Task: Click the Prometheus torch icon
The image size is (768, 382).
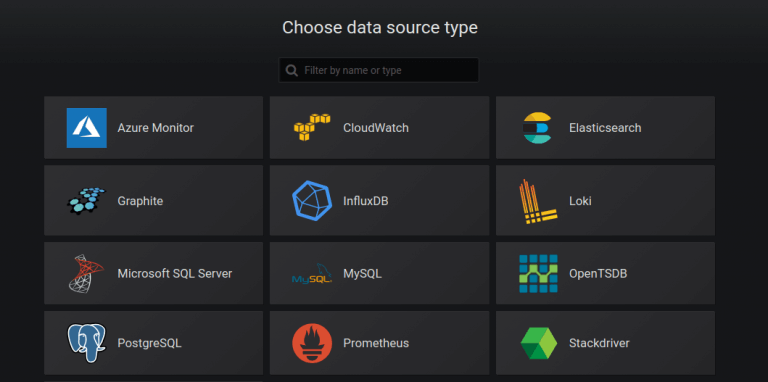Action: pyautogui.click(x=312, y=343)
